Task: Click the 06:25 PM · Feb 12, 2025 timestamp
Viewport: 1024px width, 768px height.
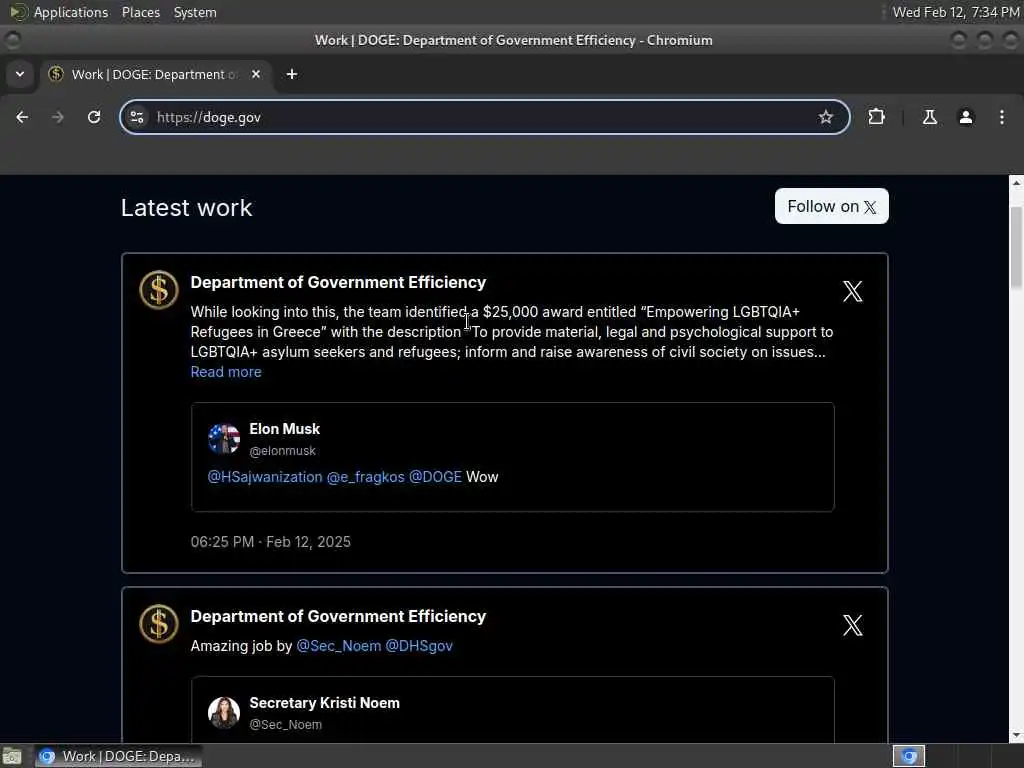Action: pyautogui.click(x=270, y=542)
